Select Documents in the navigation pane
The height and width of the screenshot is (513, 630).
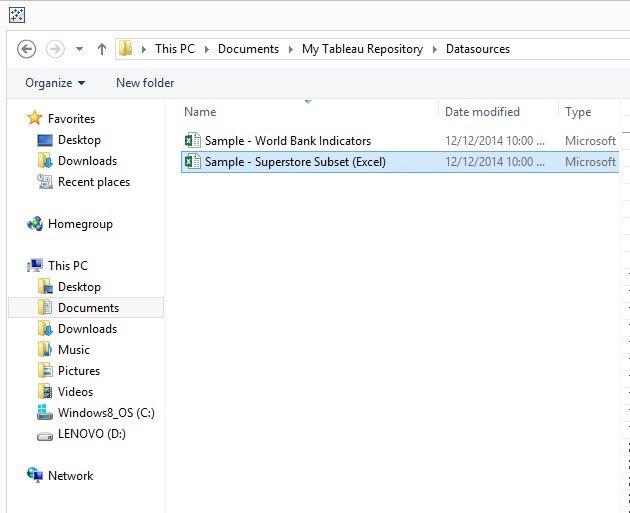[x=88, y=308]
